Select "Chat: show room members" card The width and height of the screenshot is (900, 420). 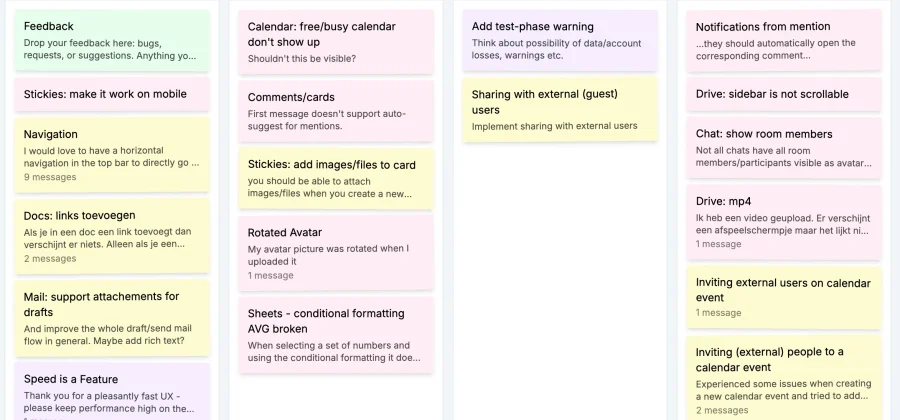[783, 148]
